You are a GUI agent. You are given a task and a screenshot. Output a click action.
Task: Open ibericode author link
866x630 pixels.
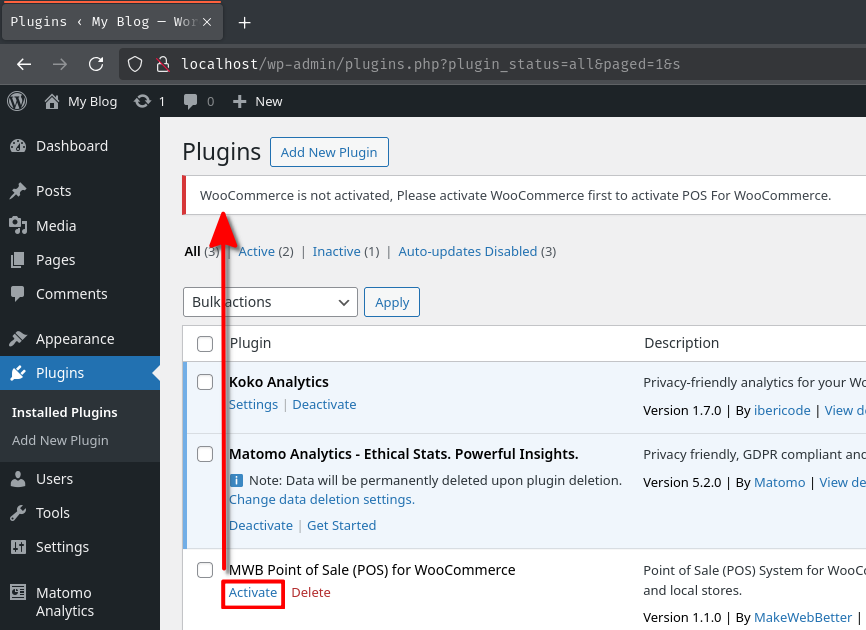pos(782,410)
